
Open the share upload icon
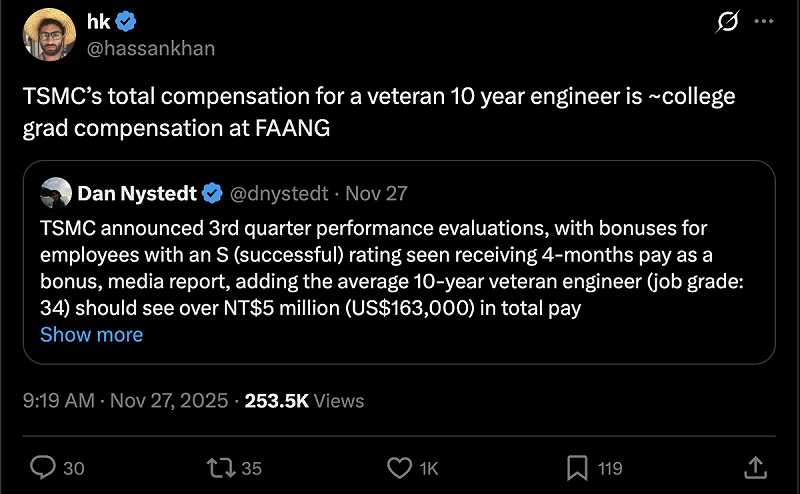click(x=756, y=467)
